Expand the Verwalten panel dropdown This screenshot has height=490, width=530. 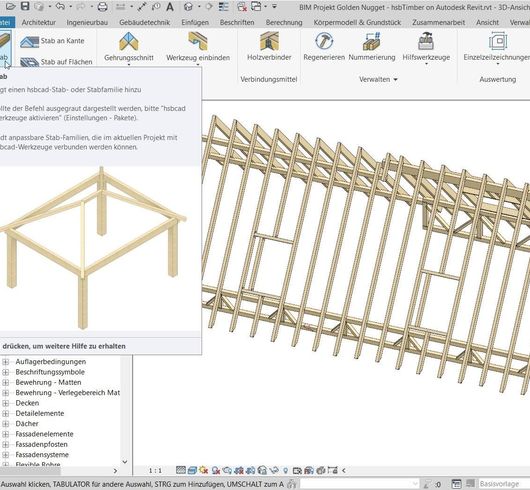point(378,79)
